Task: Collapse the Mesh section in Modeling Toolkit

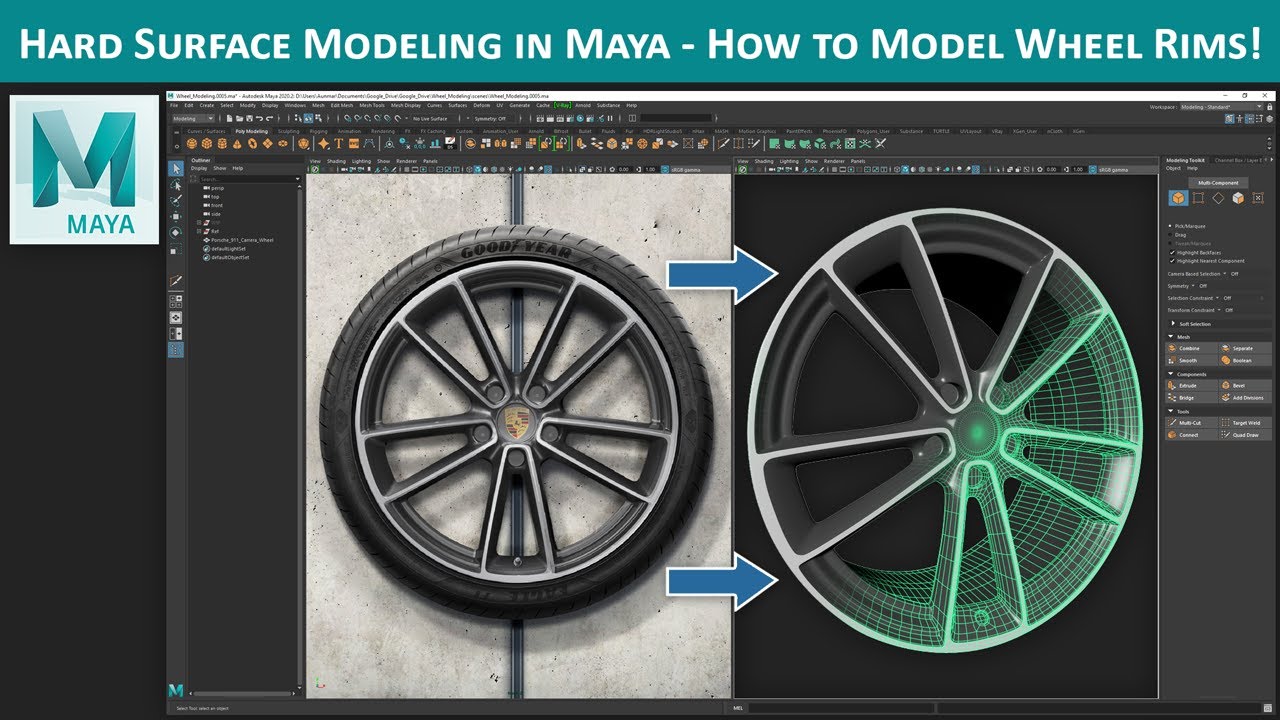Action: tap(1218, 337)
